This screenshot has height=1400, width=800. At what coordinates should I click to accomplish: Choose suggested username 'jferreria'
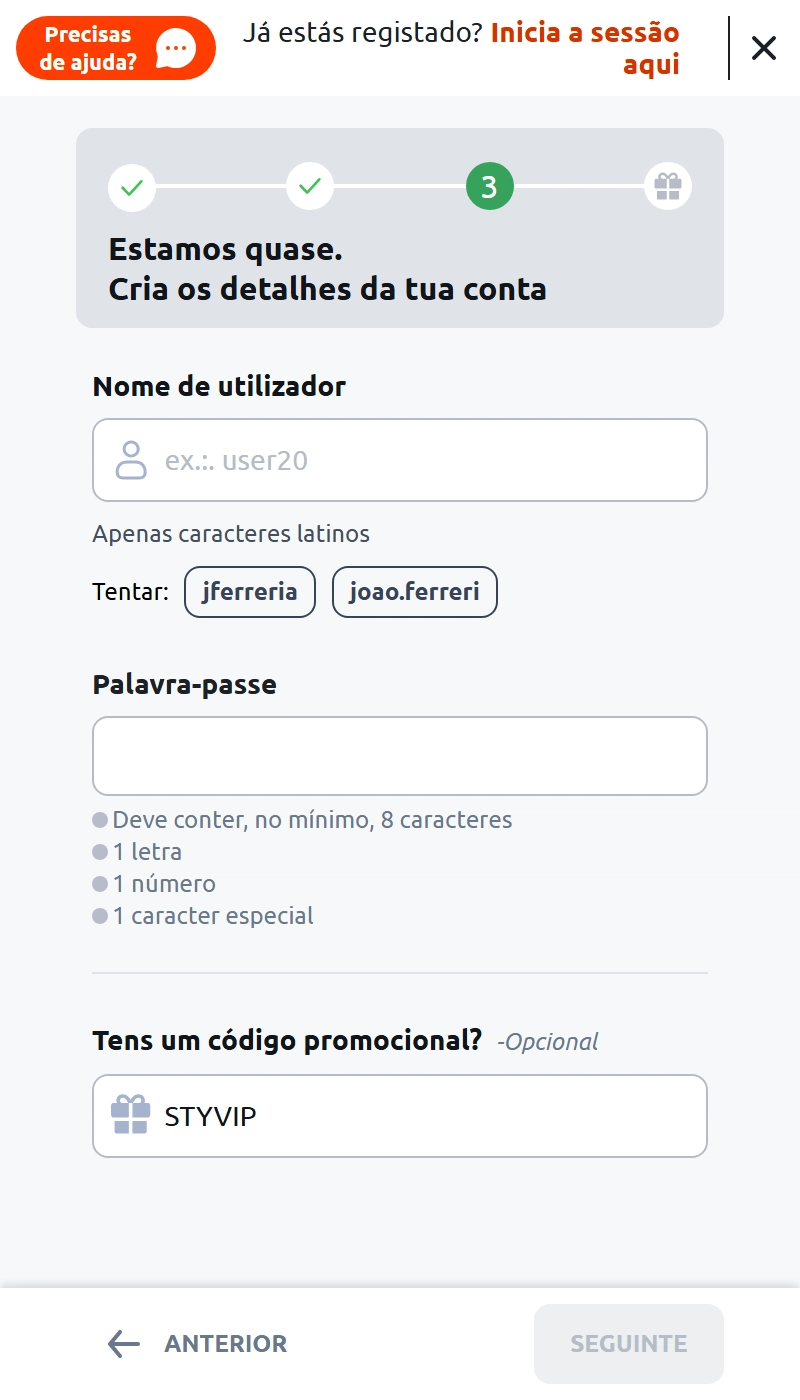[250, 591]
